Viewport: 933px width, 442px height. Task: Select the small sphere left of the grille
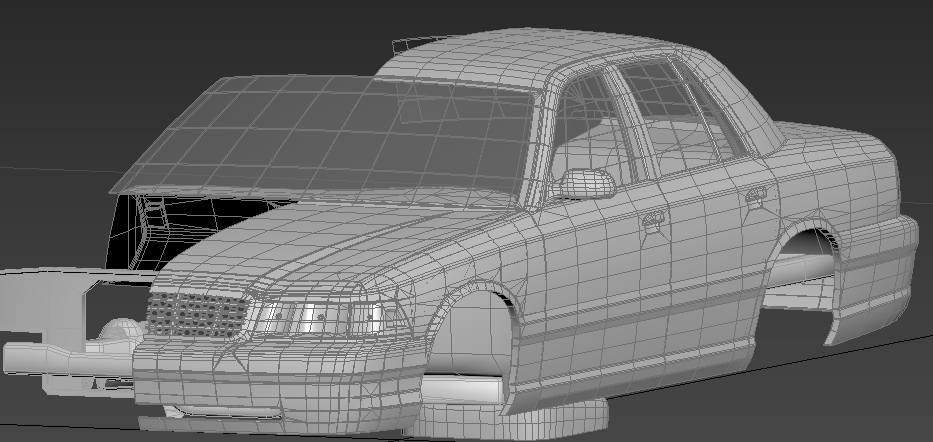coord(121,330)
